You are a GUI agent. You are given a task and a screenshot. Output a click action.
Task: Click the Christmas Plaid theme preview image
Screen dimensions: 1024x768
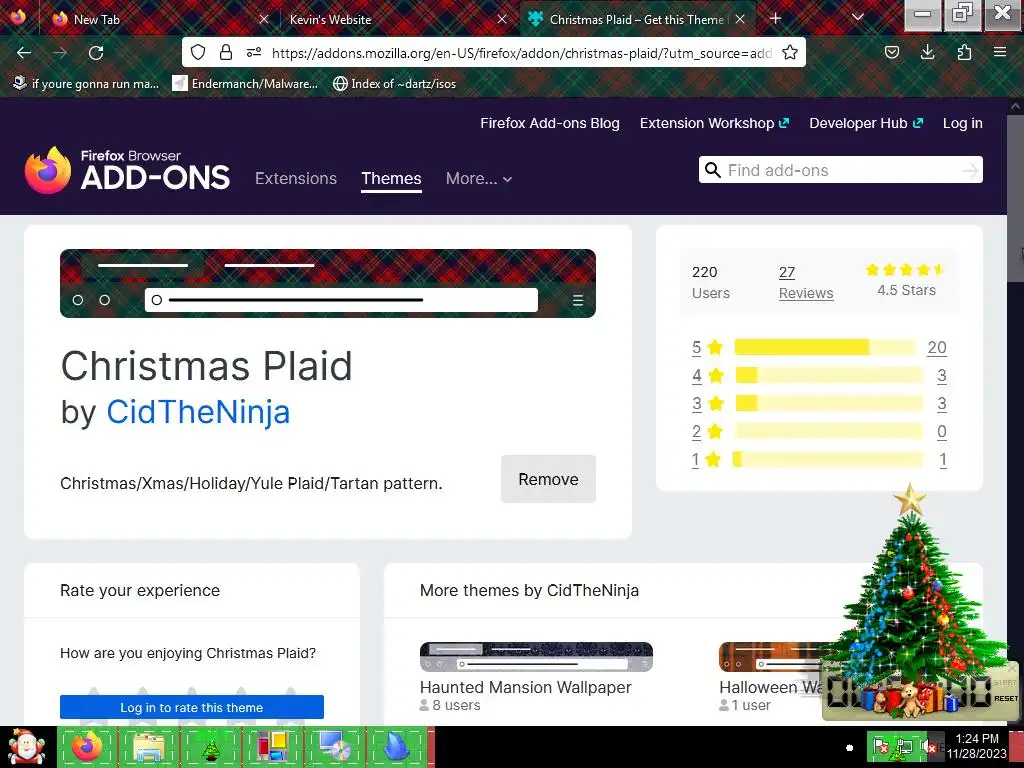click(x=328, y=283)
